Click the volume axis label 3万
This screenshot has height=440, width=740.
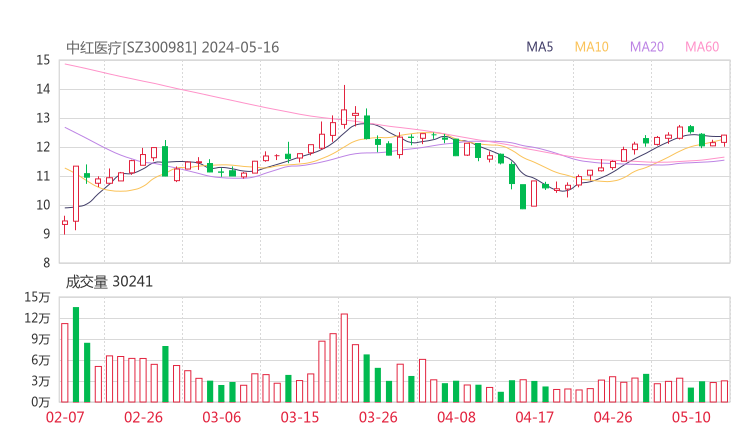coord(41,381)
